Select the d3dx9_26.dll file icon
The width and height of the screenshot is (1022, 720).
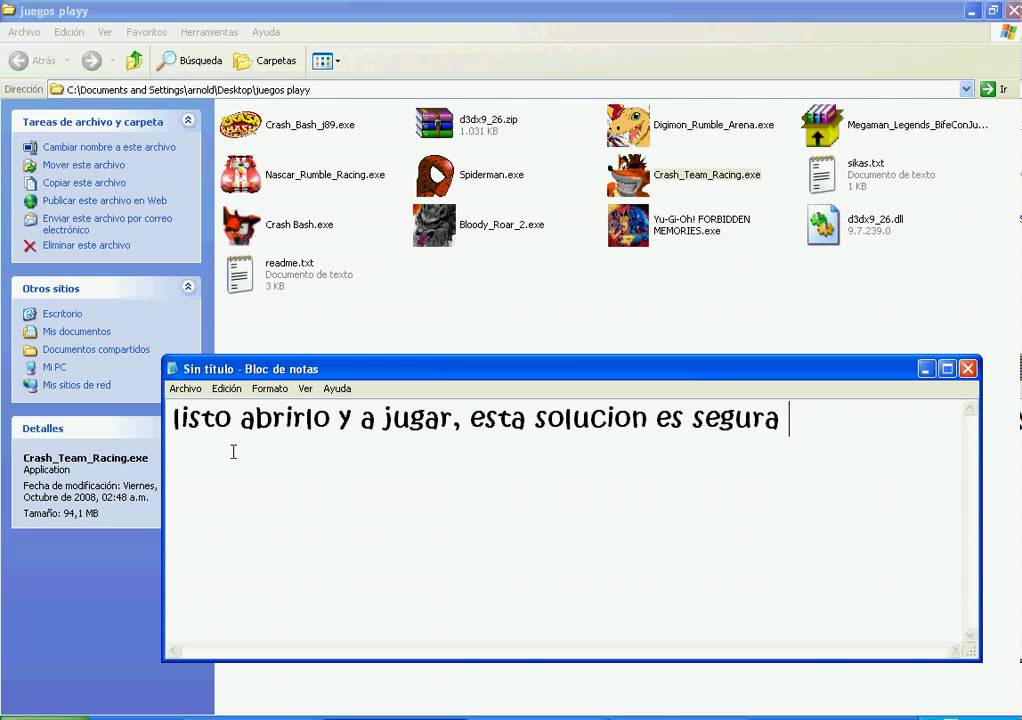tap(823, 225)
